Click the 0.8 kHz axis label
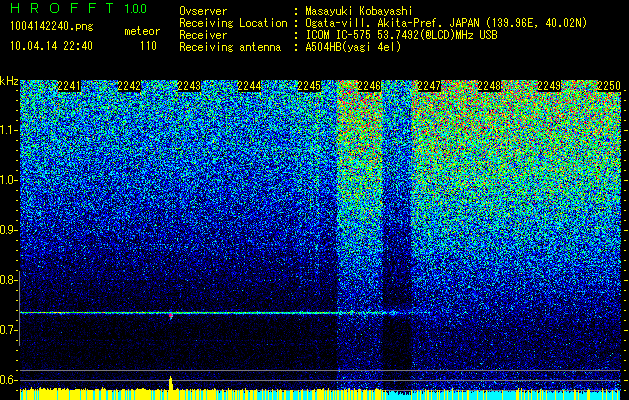This screenshot has height=400, width=629. [8, 280]
